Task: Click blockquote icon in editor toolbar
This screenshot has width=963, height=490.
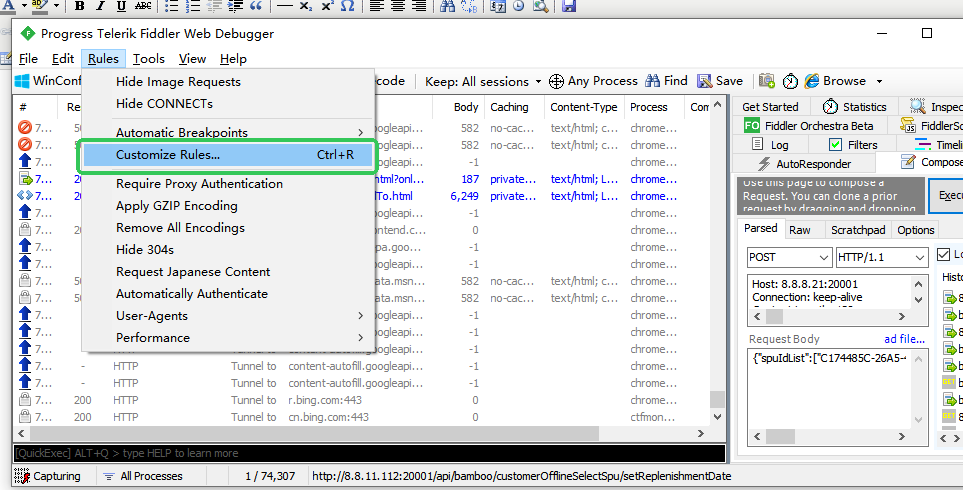Action: 256,6
